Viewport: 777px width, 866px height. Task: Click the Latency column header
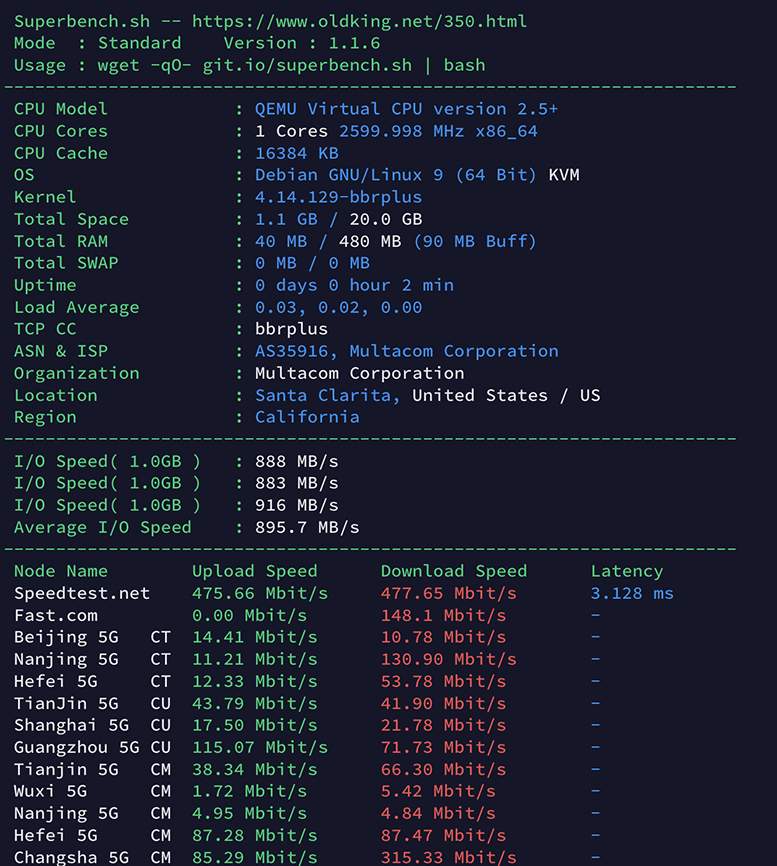627,571
